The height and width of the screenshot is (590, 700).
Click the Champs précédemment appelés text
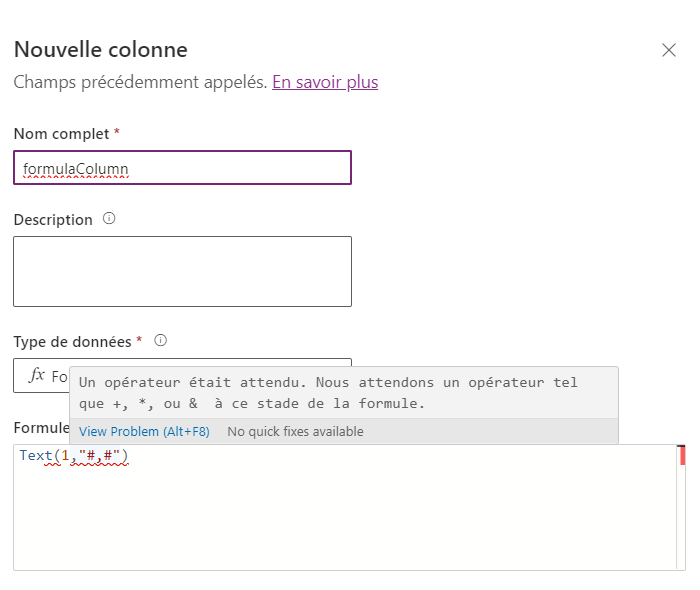tap(140, 82)
